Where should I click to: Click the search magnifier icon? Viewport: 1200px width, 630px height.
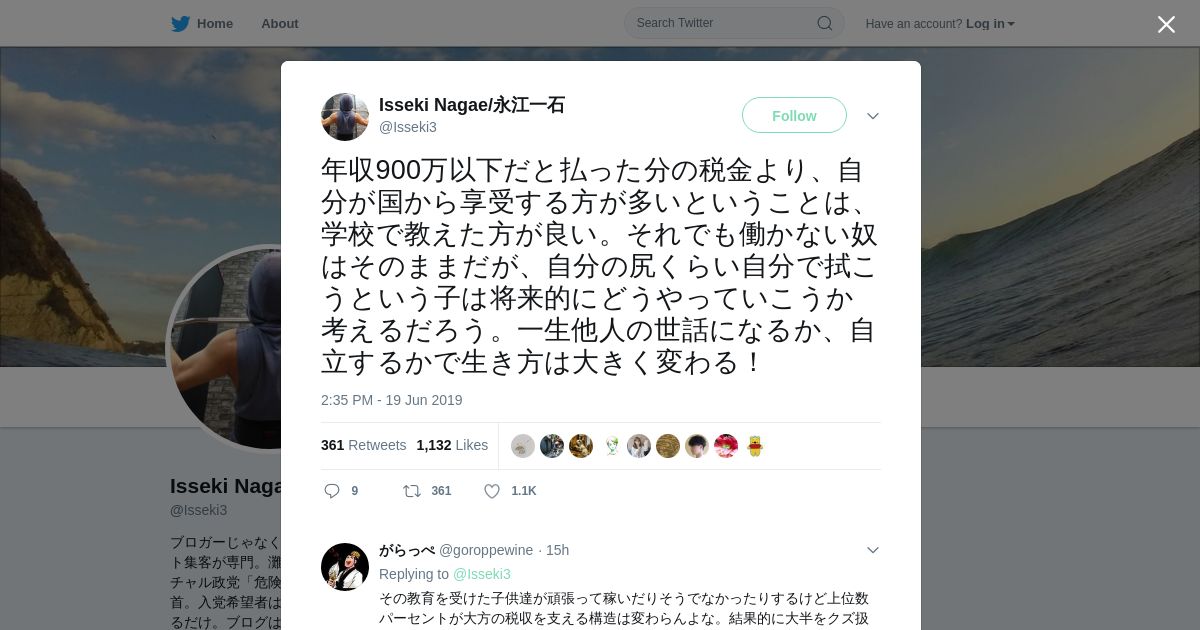point(825,23)
